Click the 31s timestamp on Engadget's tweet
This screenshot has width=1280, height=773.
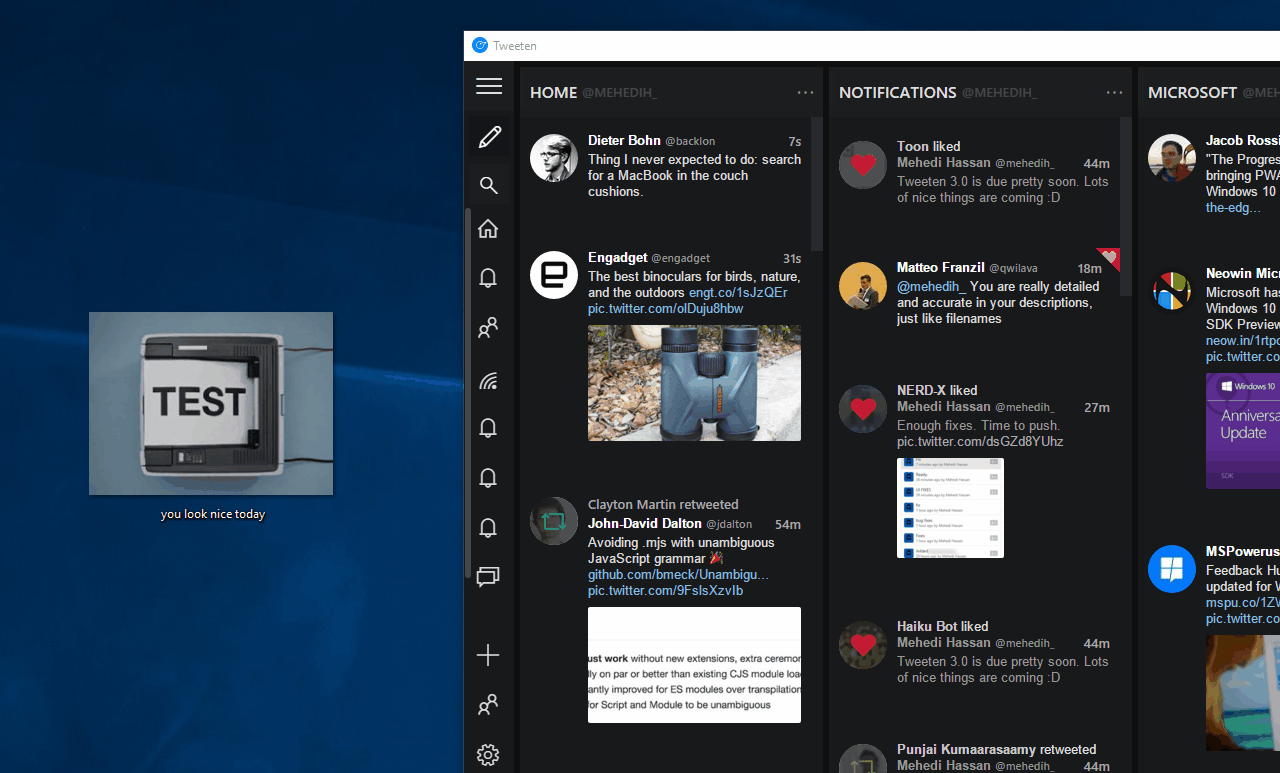coord(792,259)
